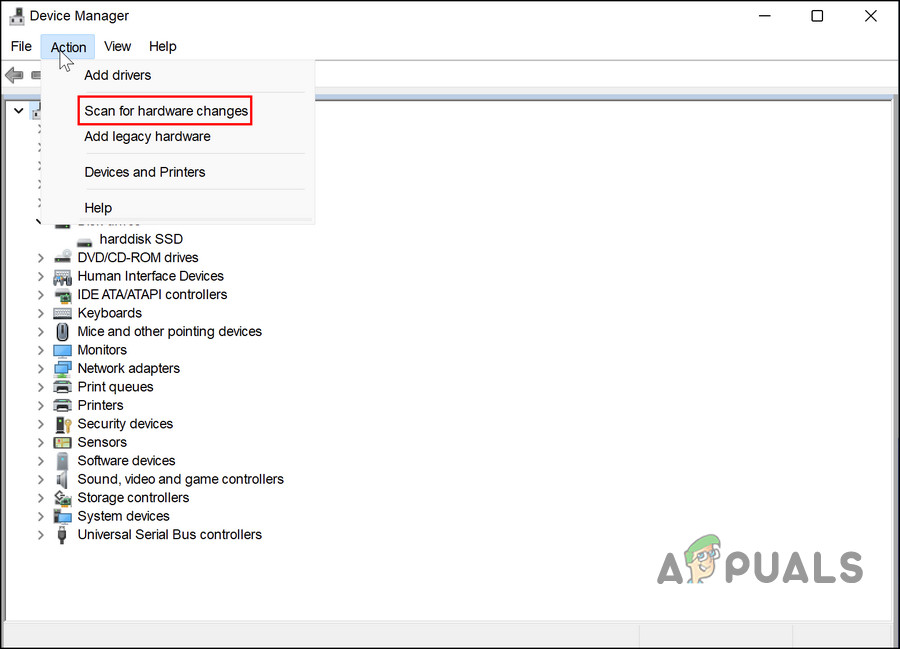Viewport: 900px width, 649px height.
Task: Select DVD/CD-ROM drives label
Action: [138, 258]
